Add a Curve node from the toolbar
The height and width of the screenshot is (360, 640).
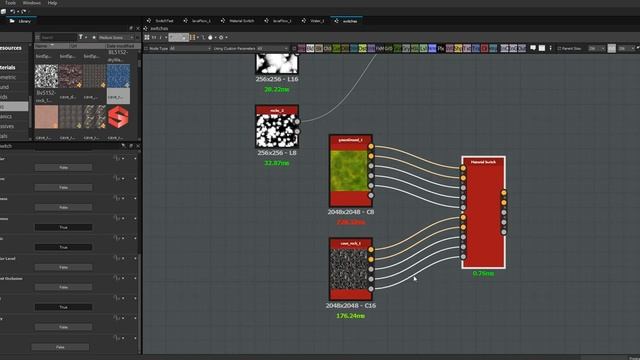[x=336, y=48]
